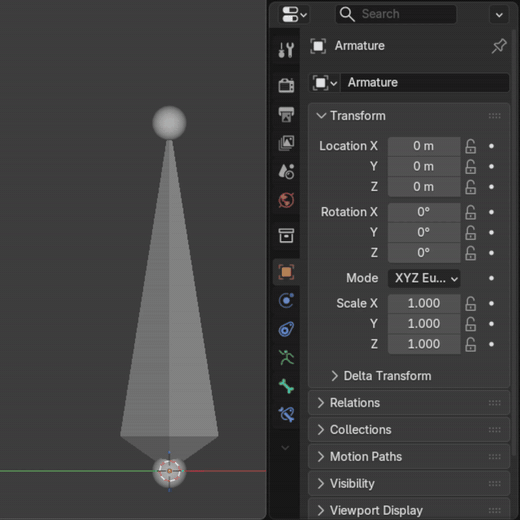Grab the Transform panel drag handle
The height and width of the screenshot is (520, 520).
point(494,116)
